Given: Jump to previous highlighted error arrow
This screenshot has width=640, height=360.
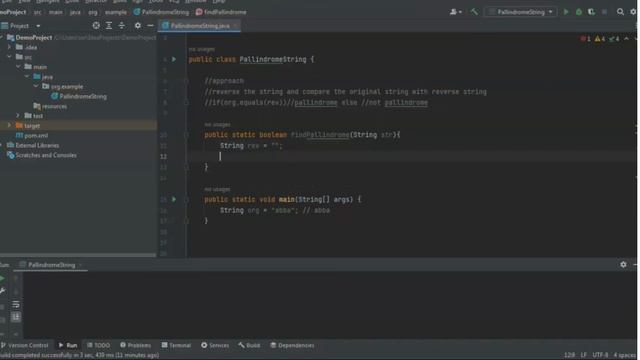Looking at the screenshot, I should point(627,39).
